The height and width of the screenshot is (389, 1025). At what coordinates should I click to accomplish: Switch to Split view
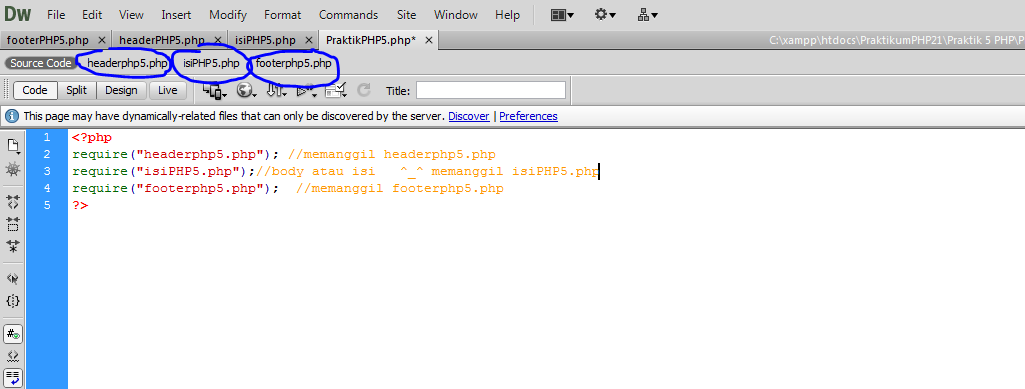[76, 90]
